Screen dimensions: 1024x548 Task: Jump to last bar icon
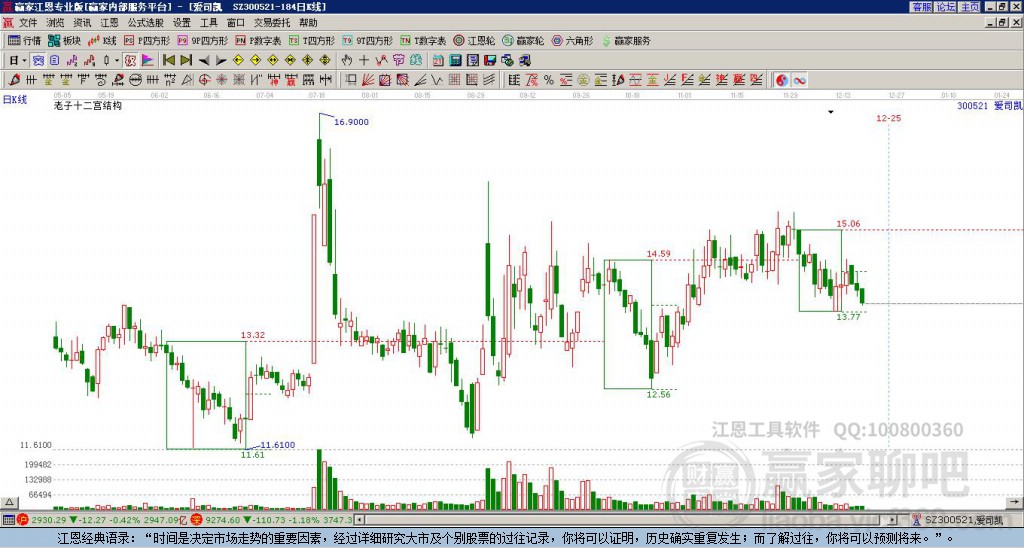click(x=186, y=61)
